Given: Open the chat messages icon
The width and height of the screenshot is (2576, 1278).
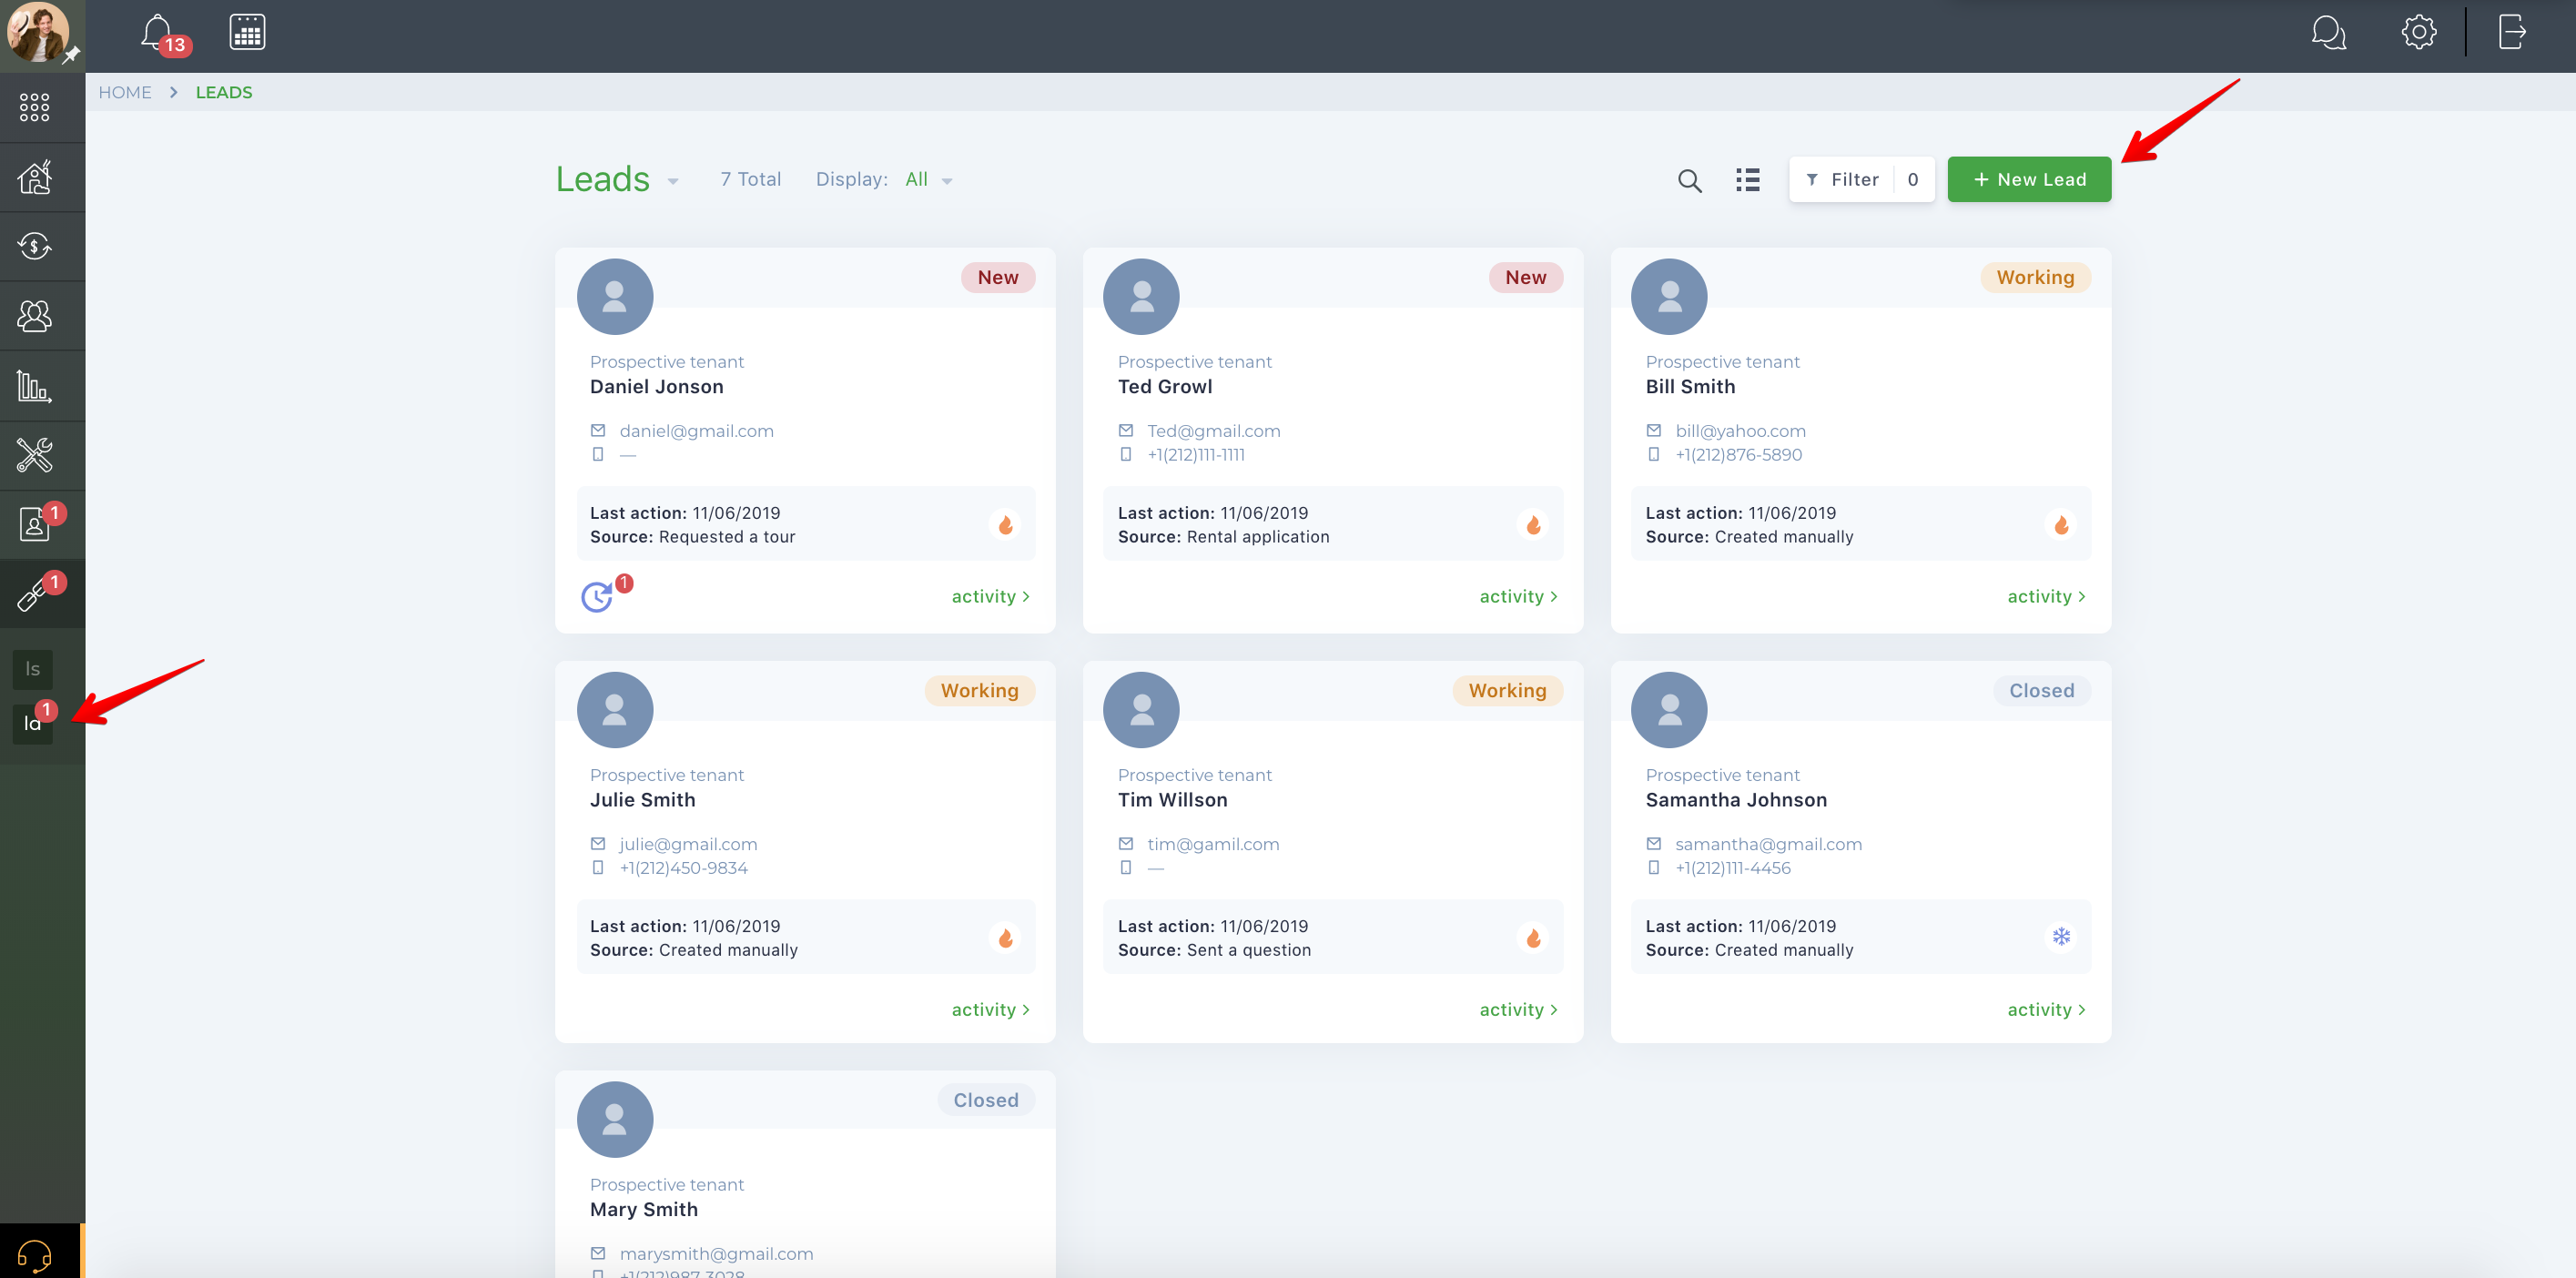Looking at the screenshot, I should tap(2328, 33).
